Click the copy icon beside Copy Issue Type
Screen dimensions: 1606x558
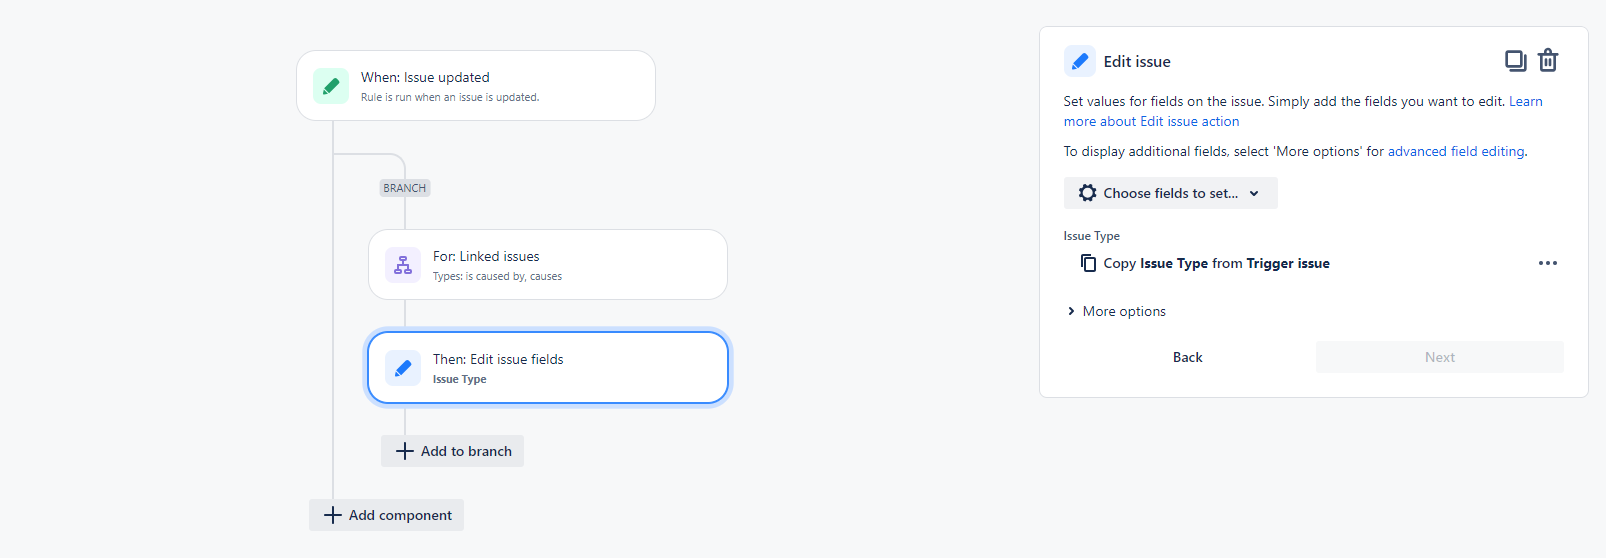pos(1088,263)
